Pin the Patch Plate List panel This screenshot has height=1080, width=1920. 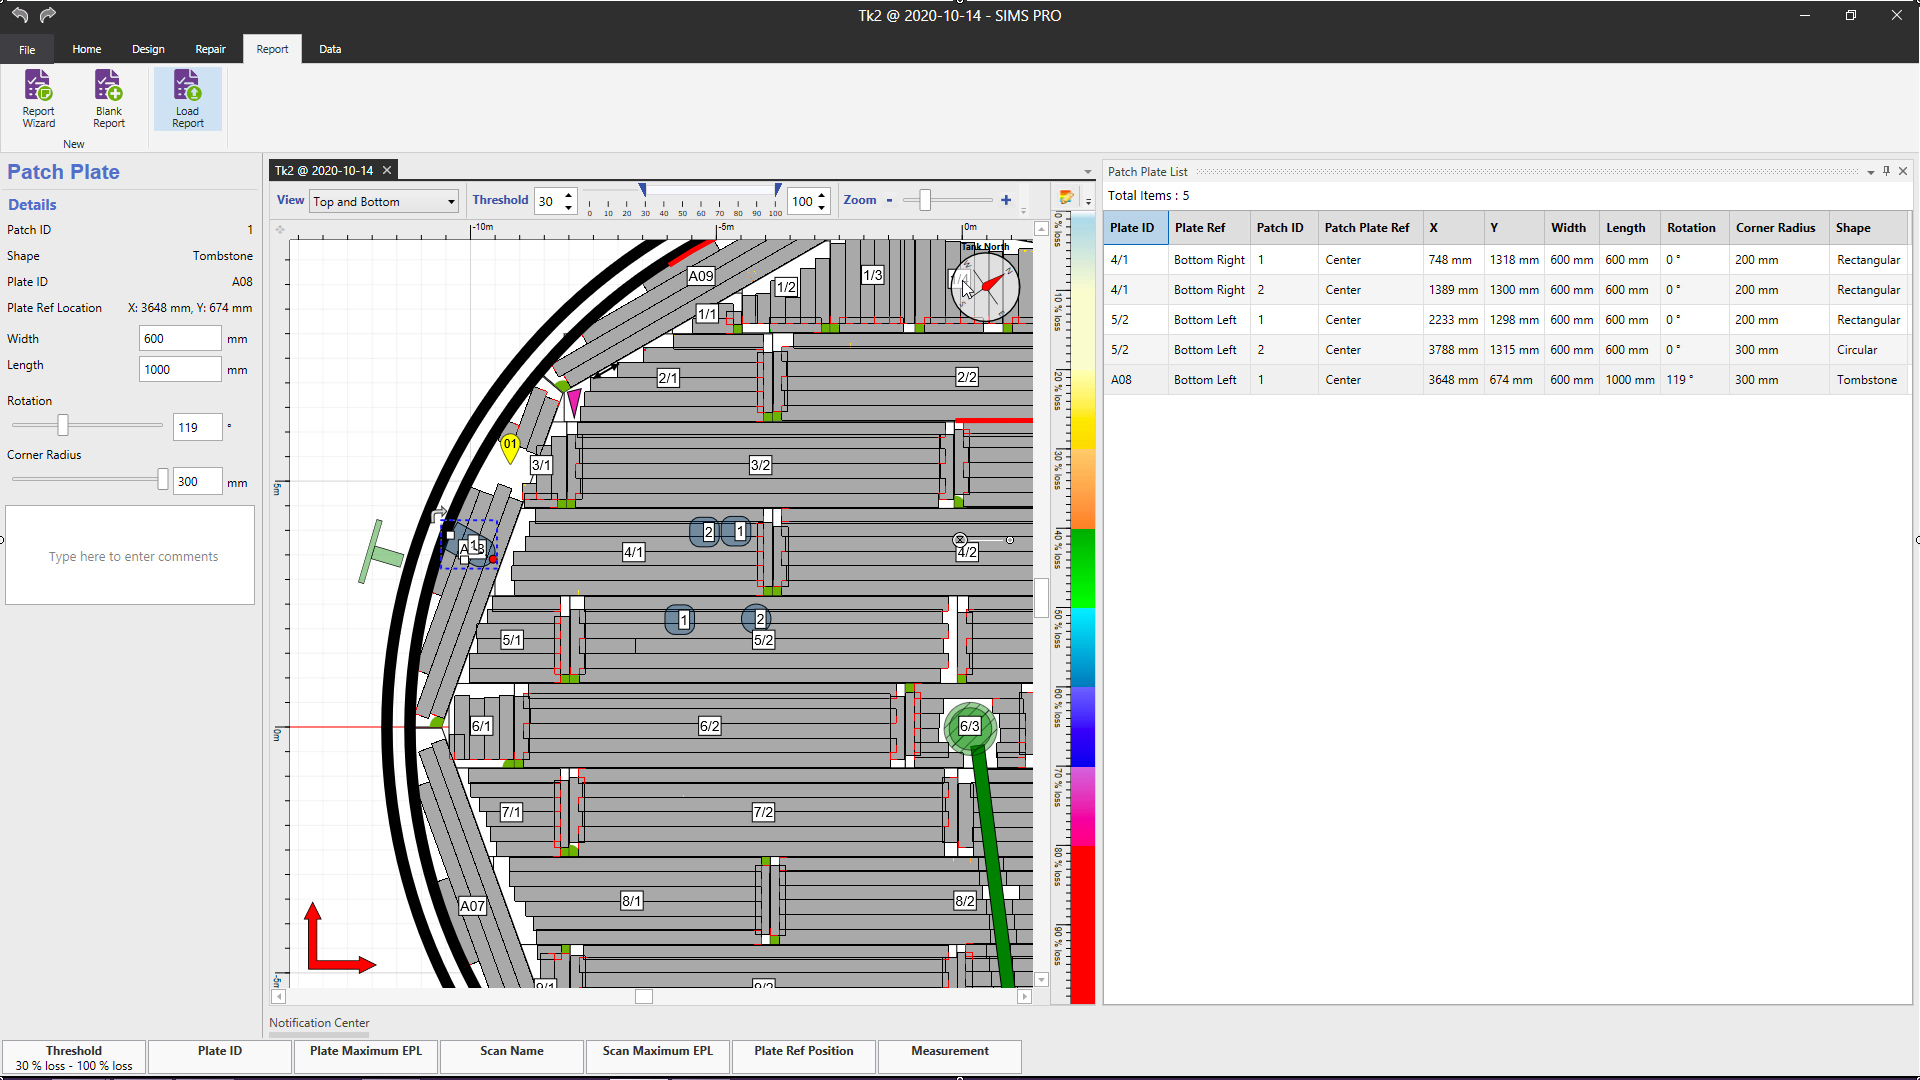[x=1886, y=171]
